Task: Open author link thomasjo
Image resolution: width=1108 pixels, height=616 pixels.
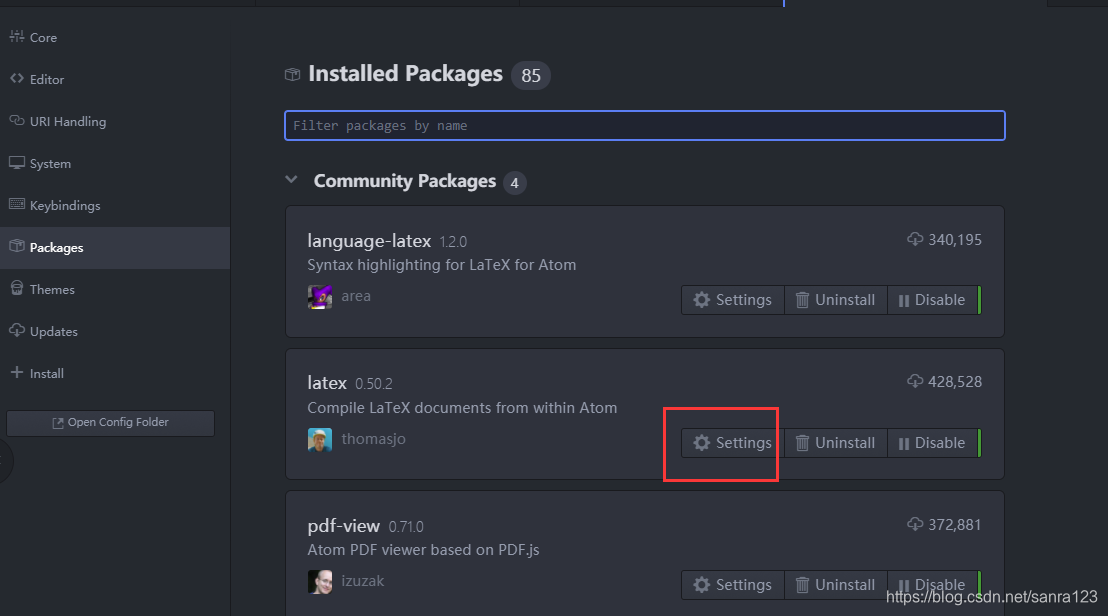Action: pyautogui.click(x=374, y=439)
